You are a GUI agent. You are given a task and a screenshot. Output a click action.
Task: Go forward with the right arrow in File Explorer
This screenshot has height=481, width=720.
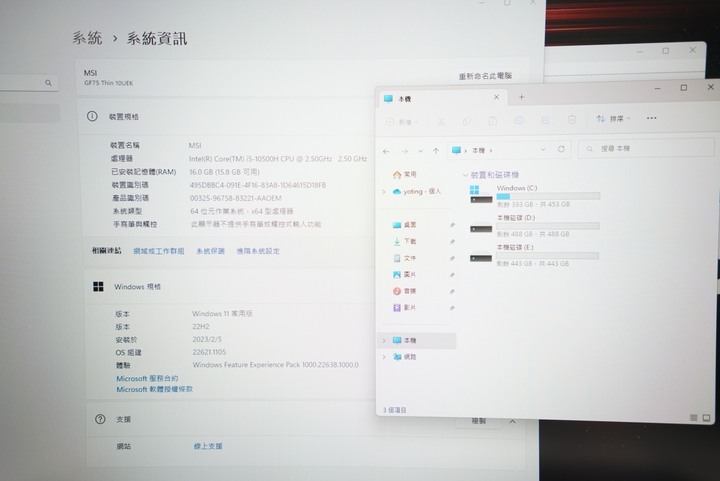[405, 151]
